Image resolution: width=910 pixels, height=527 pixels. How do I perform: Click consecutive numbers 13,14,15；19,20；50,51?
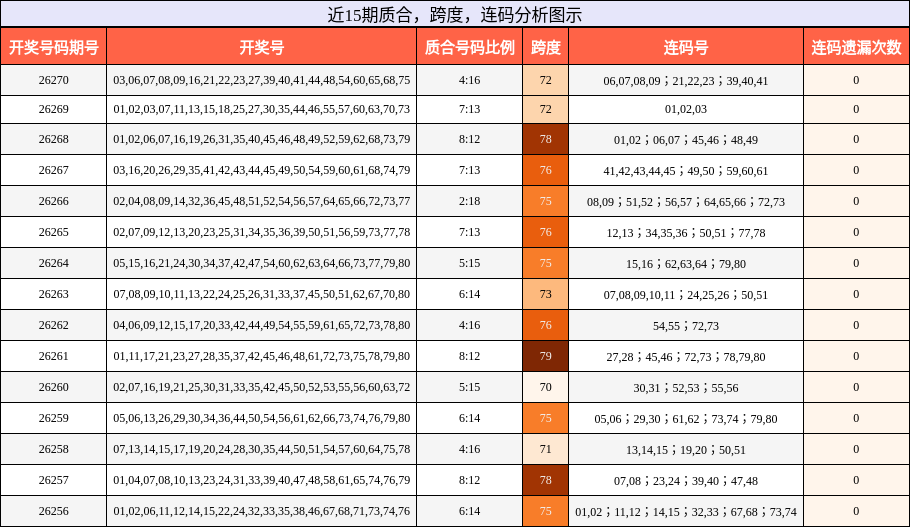pos(686,450)
